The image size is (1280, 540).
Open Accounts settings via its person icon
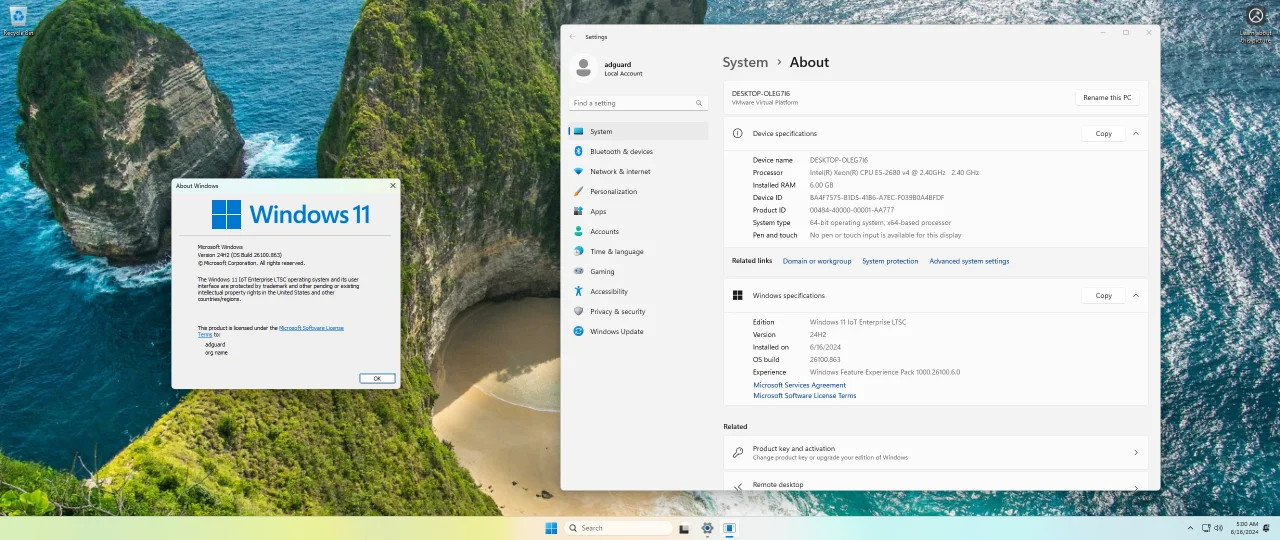pyautogui.click(x=579, y=231)
